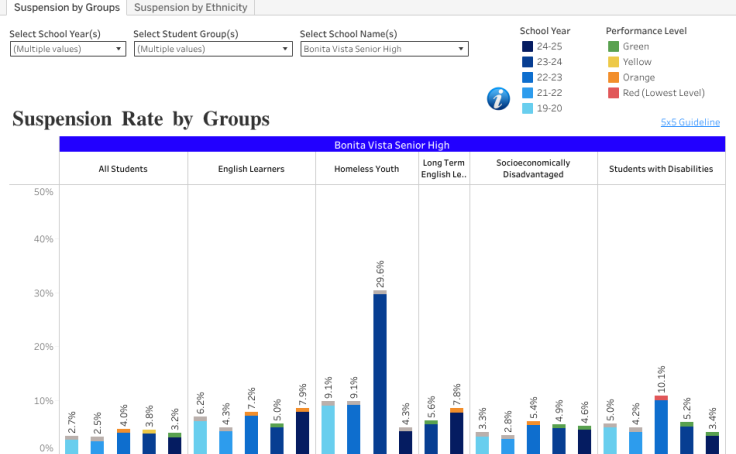Select the 19-20 school year legend swatch
The image size is (736, 454).
(528, 108)
